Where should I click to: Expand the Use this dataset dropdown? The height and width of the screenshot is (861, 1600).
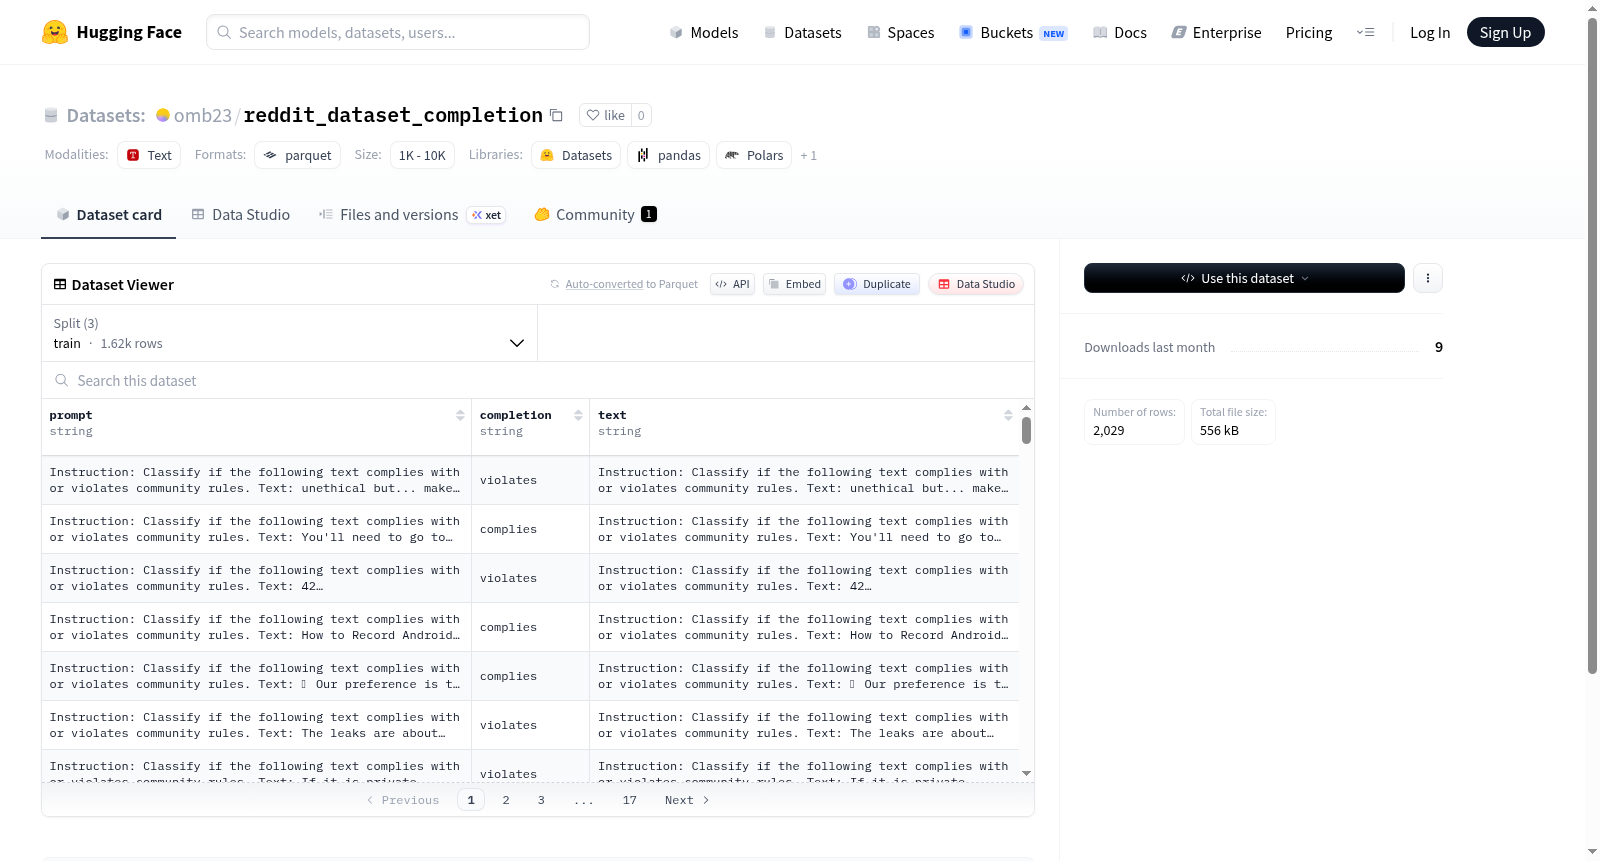pyautogui.click(x=1244, y=278)
